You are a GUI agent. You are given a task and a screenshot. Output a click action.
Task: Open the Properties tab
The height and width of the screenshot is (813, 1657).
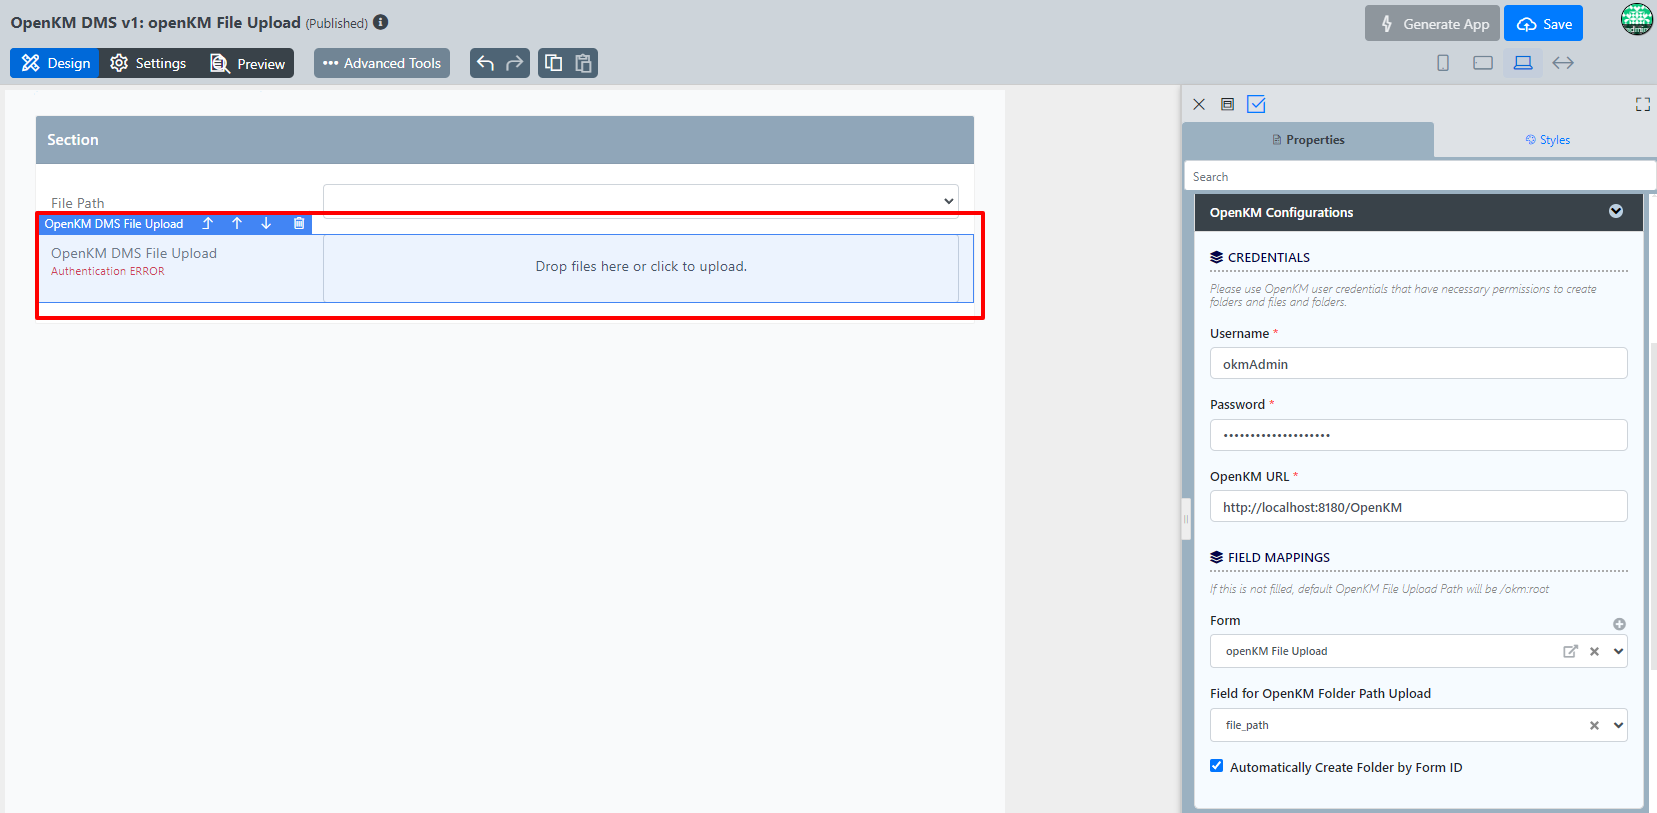(x=1308, y=140)
